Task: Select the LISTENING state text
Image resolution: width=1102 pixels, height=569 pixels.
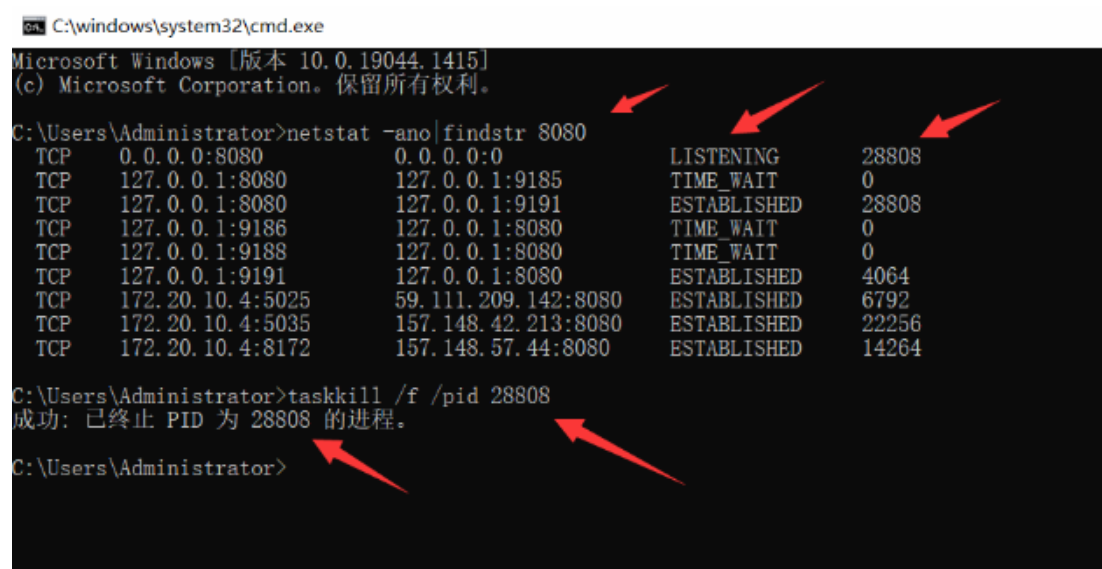Action: (x=724, y=157)
